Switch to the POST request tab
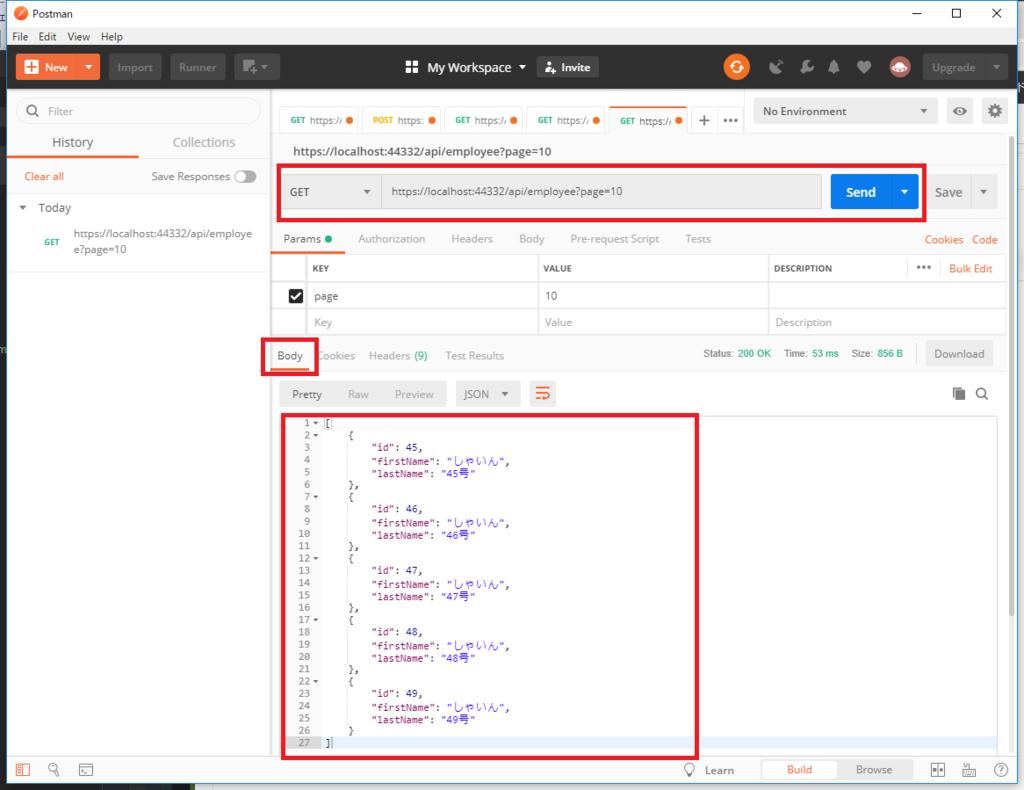 [x=401, y=121]
